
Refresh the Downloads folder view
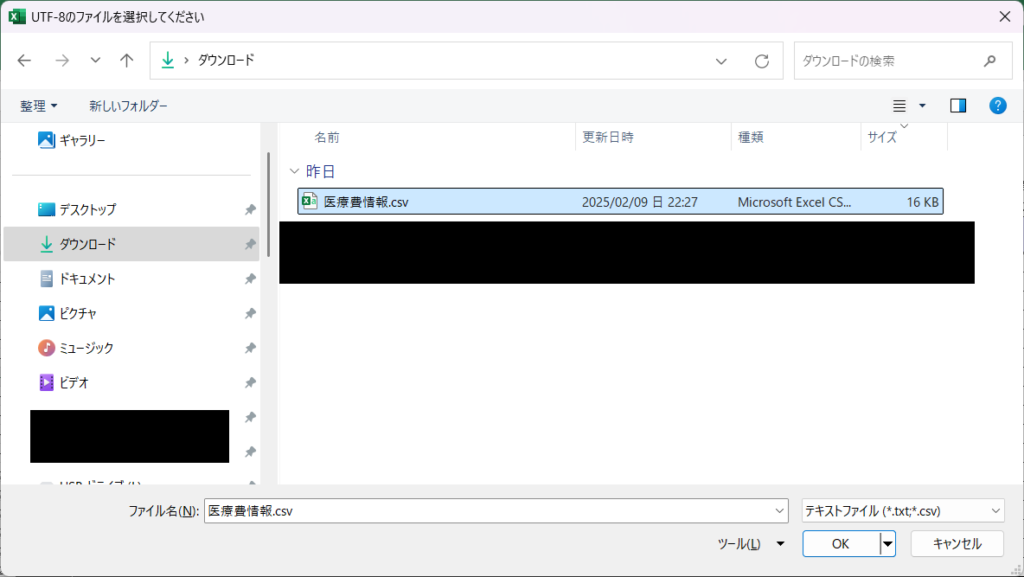point(762,60)
